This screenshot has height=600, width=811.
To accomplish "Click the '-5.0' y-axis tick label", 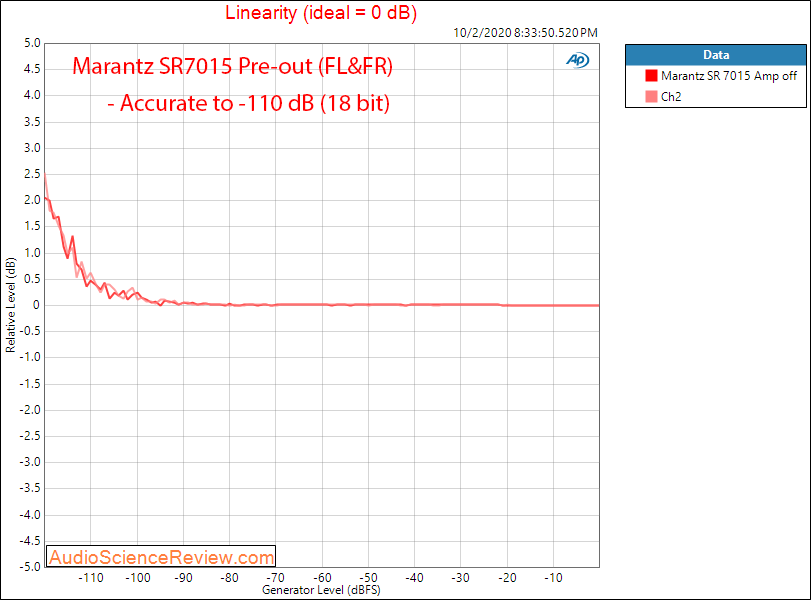I will (30, 567).
